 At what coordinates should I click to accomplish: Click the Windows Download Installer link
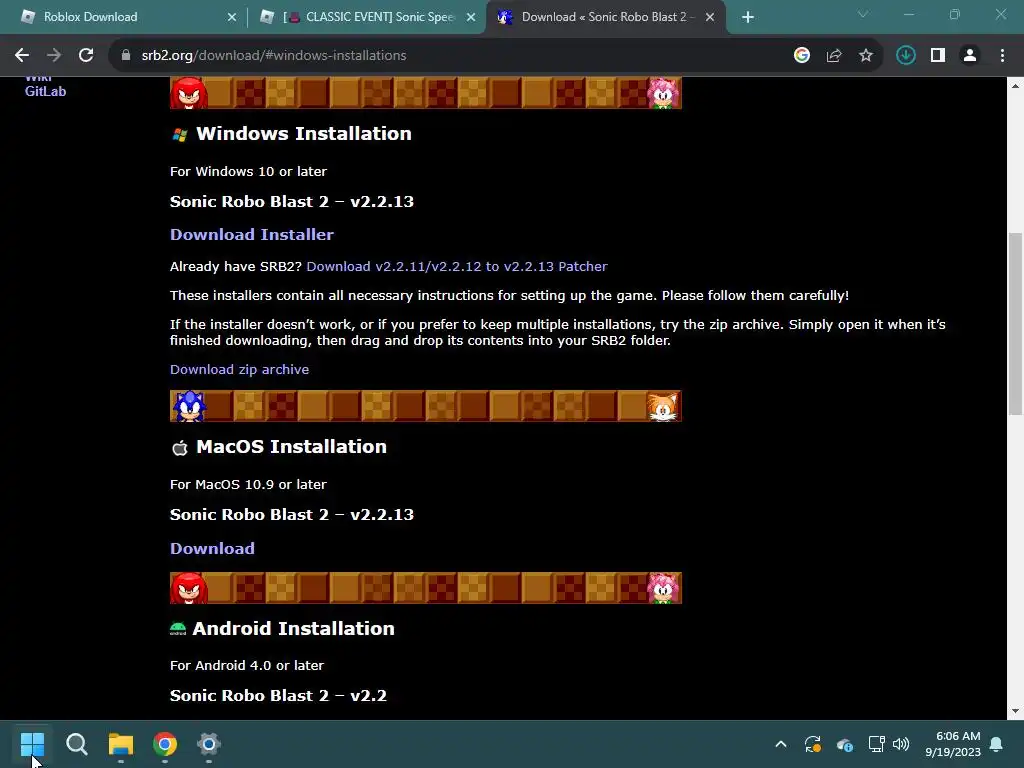251,234
